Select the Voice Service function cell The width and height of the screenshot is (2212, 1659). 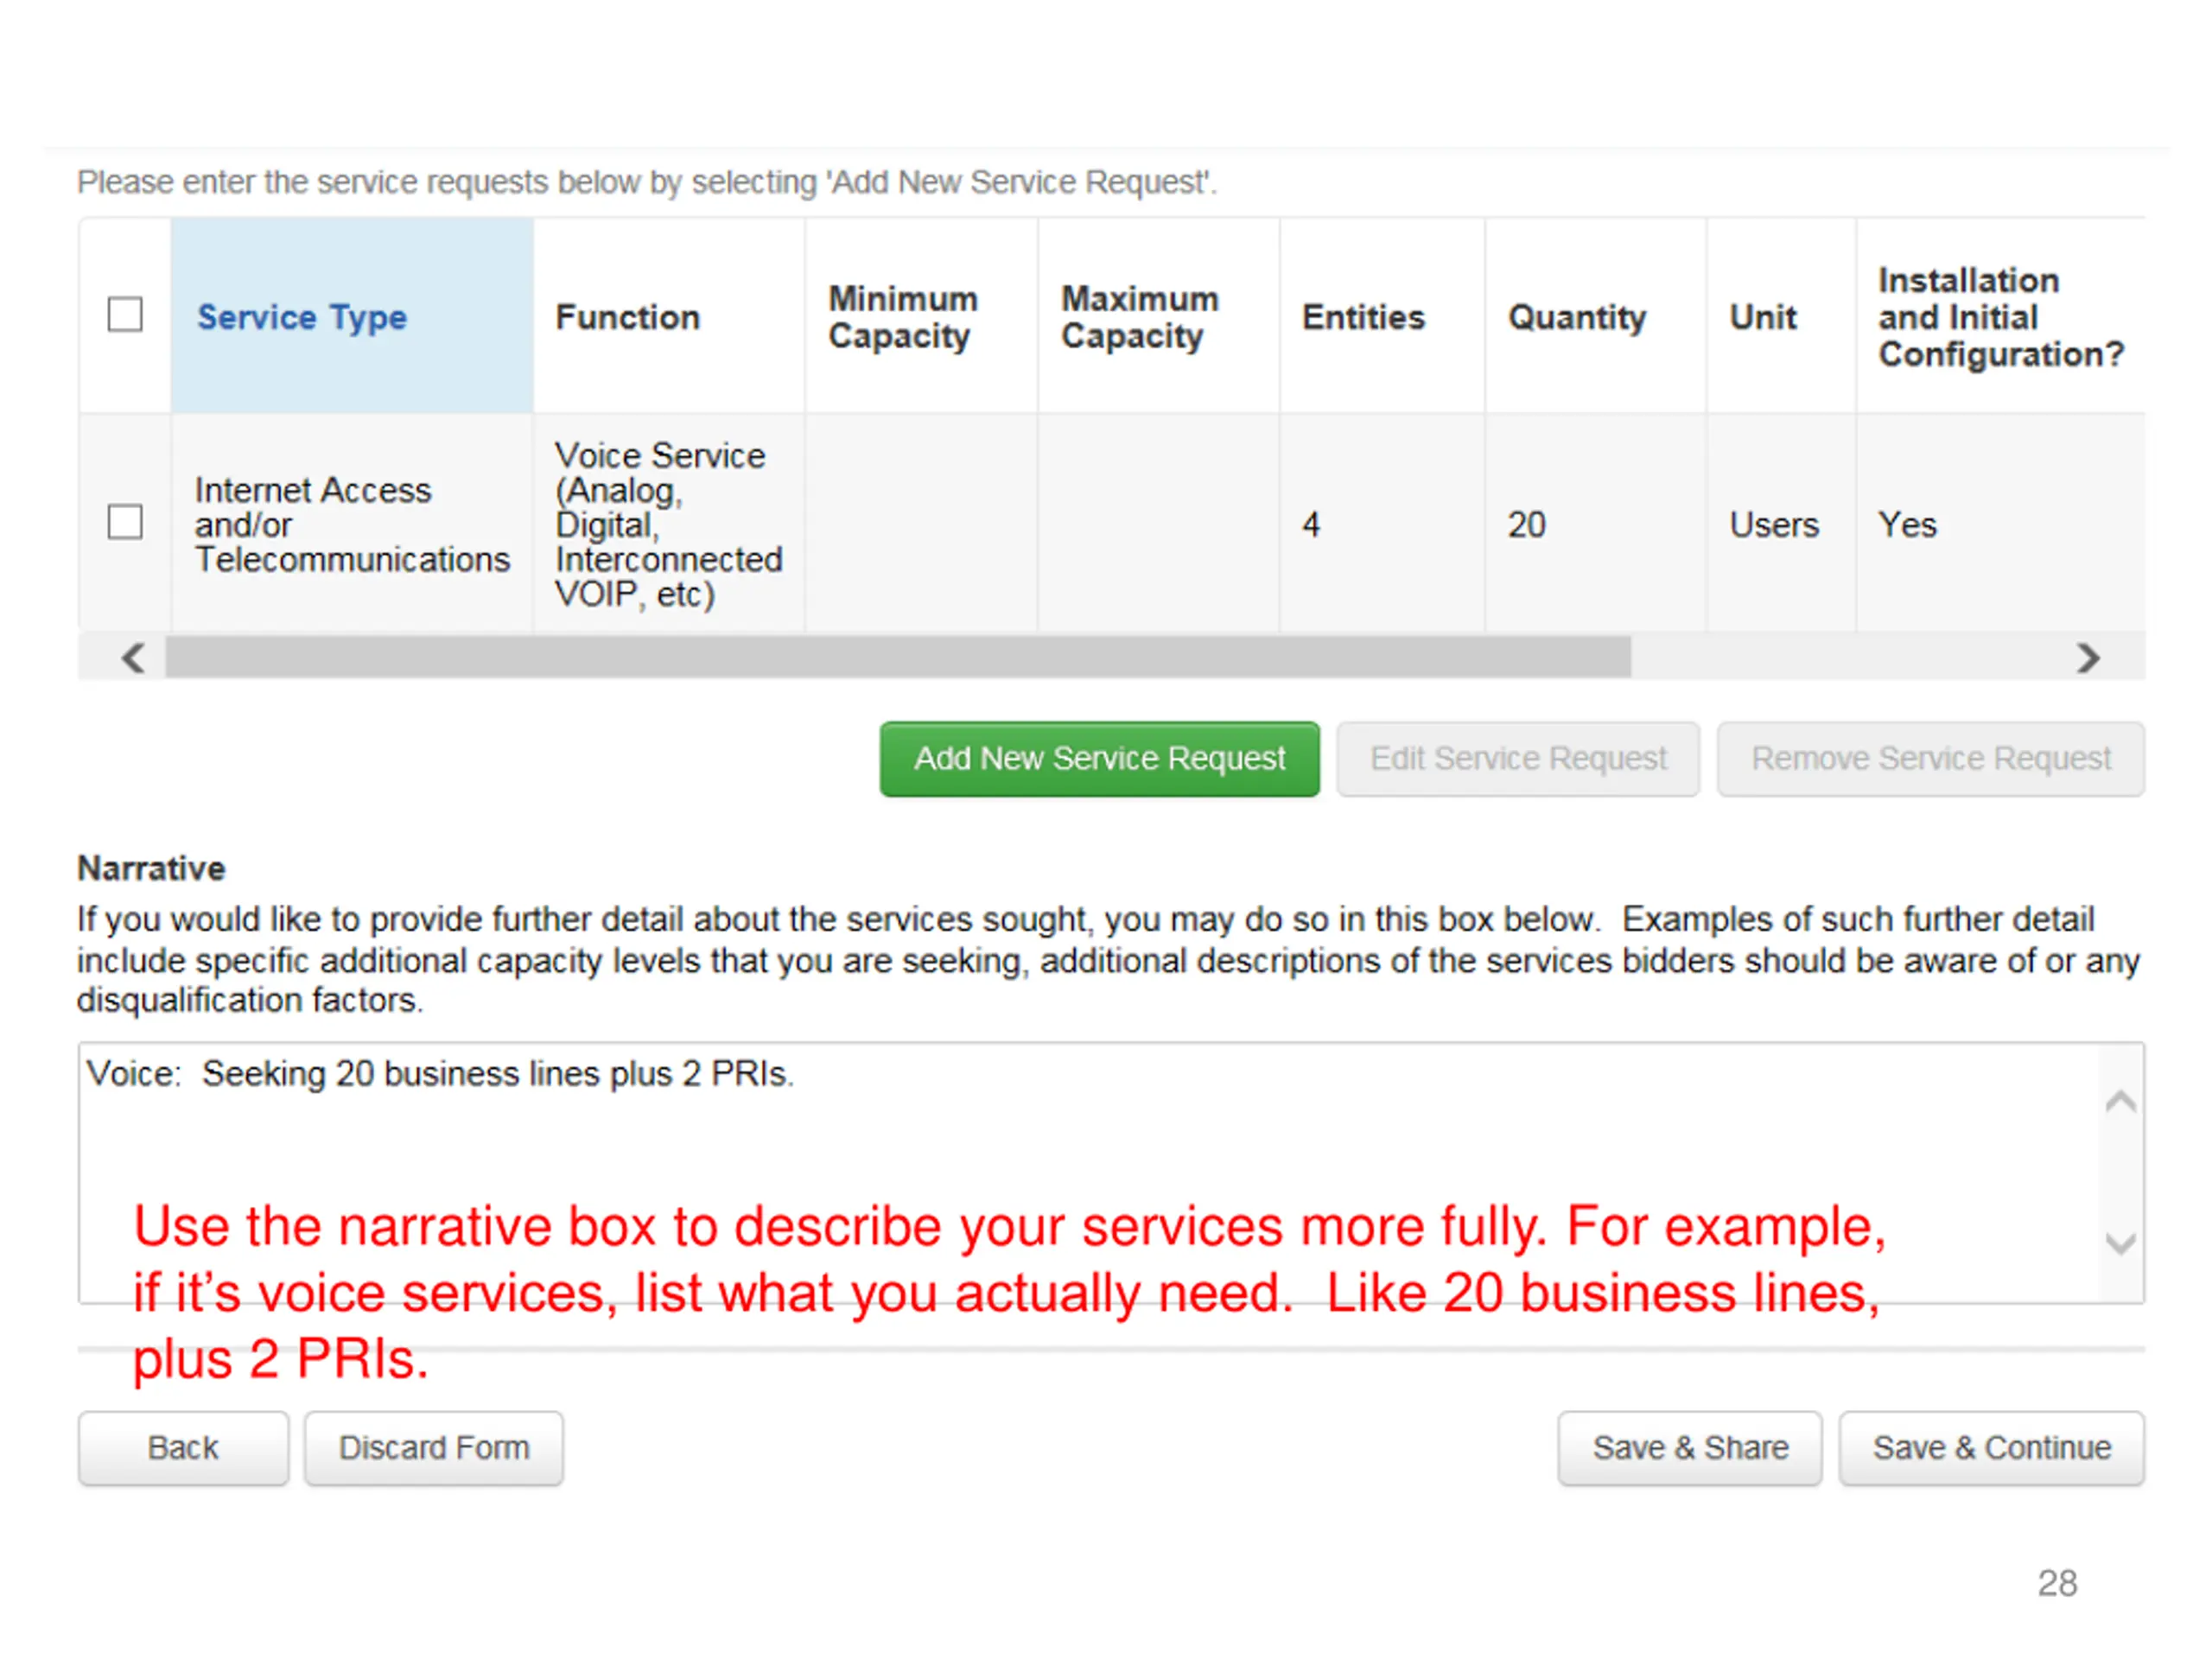669,524
